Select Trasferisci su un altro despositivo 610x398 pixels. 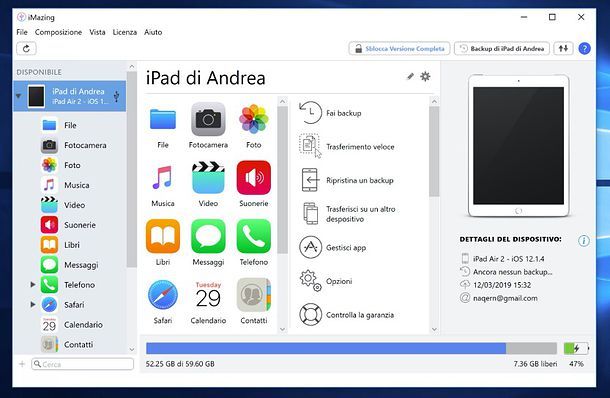click(348, 214)
